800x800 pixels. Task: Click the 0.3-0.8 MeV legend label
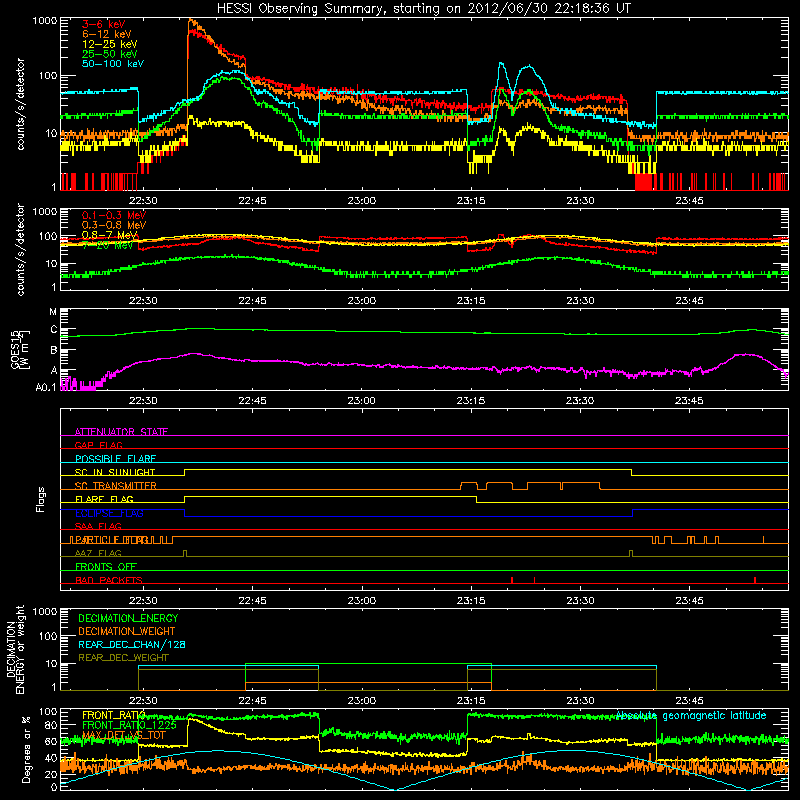click(x=114, y=225)
